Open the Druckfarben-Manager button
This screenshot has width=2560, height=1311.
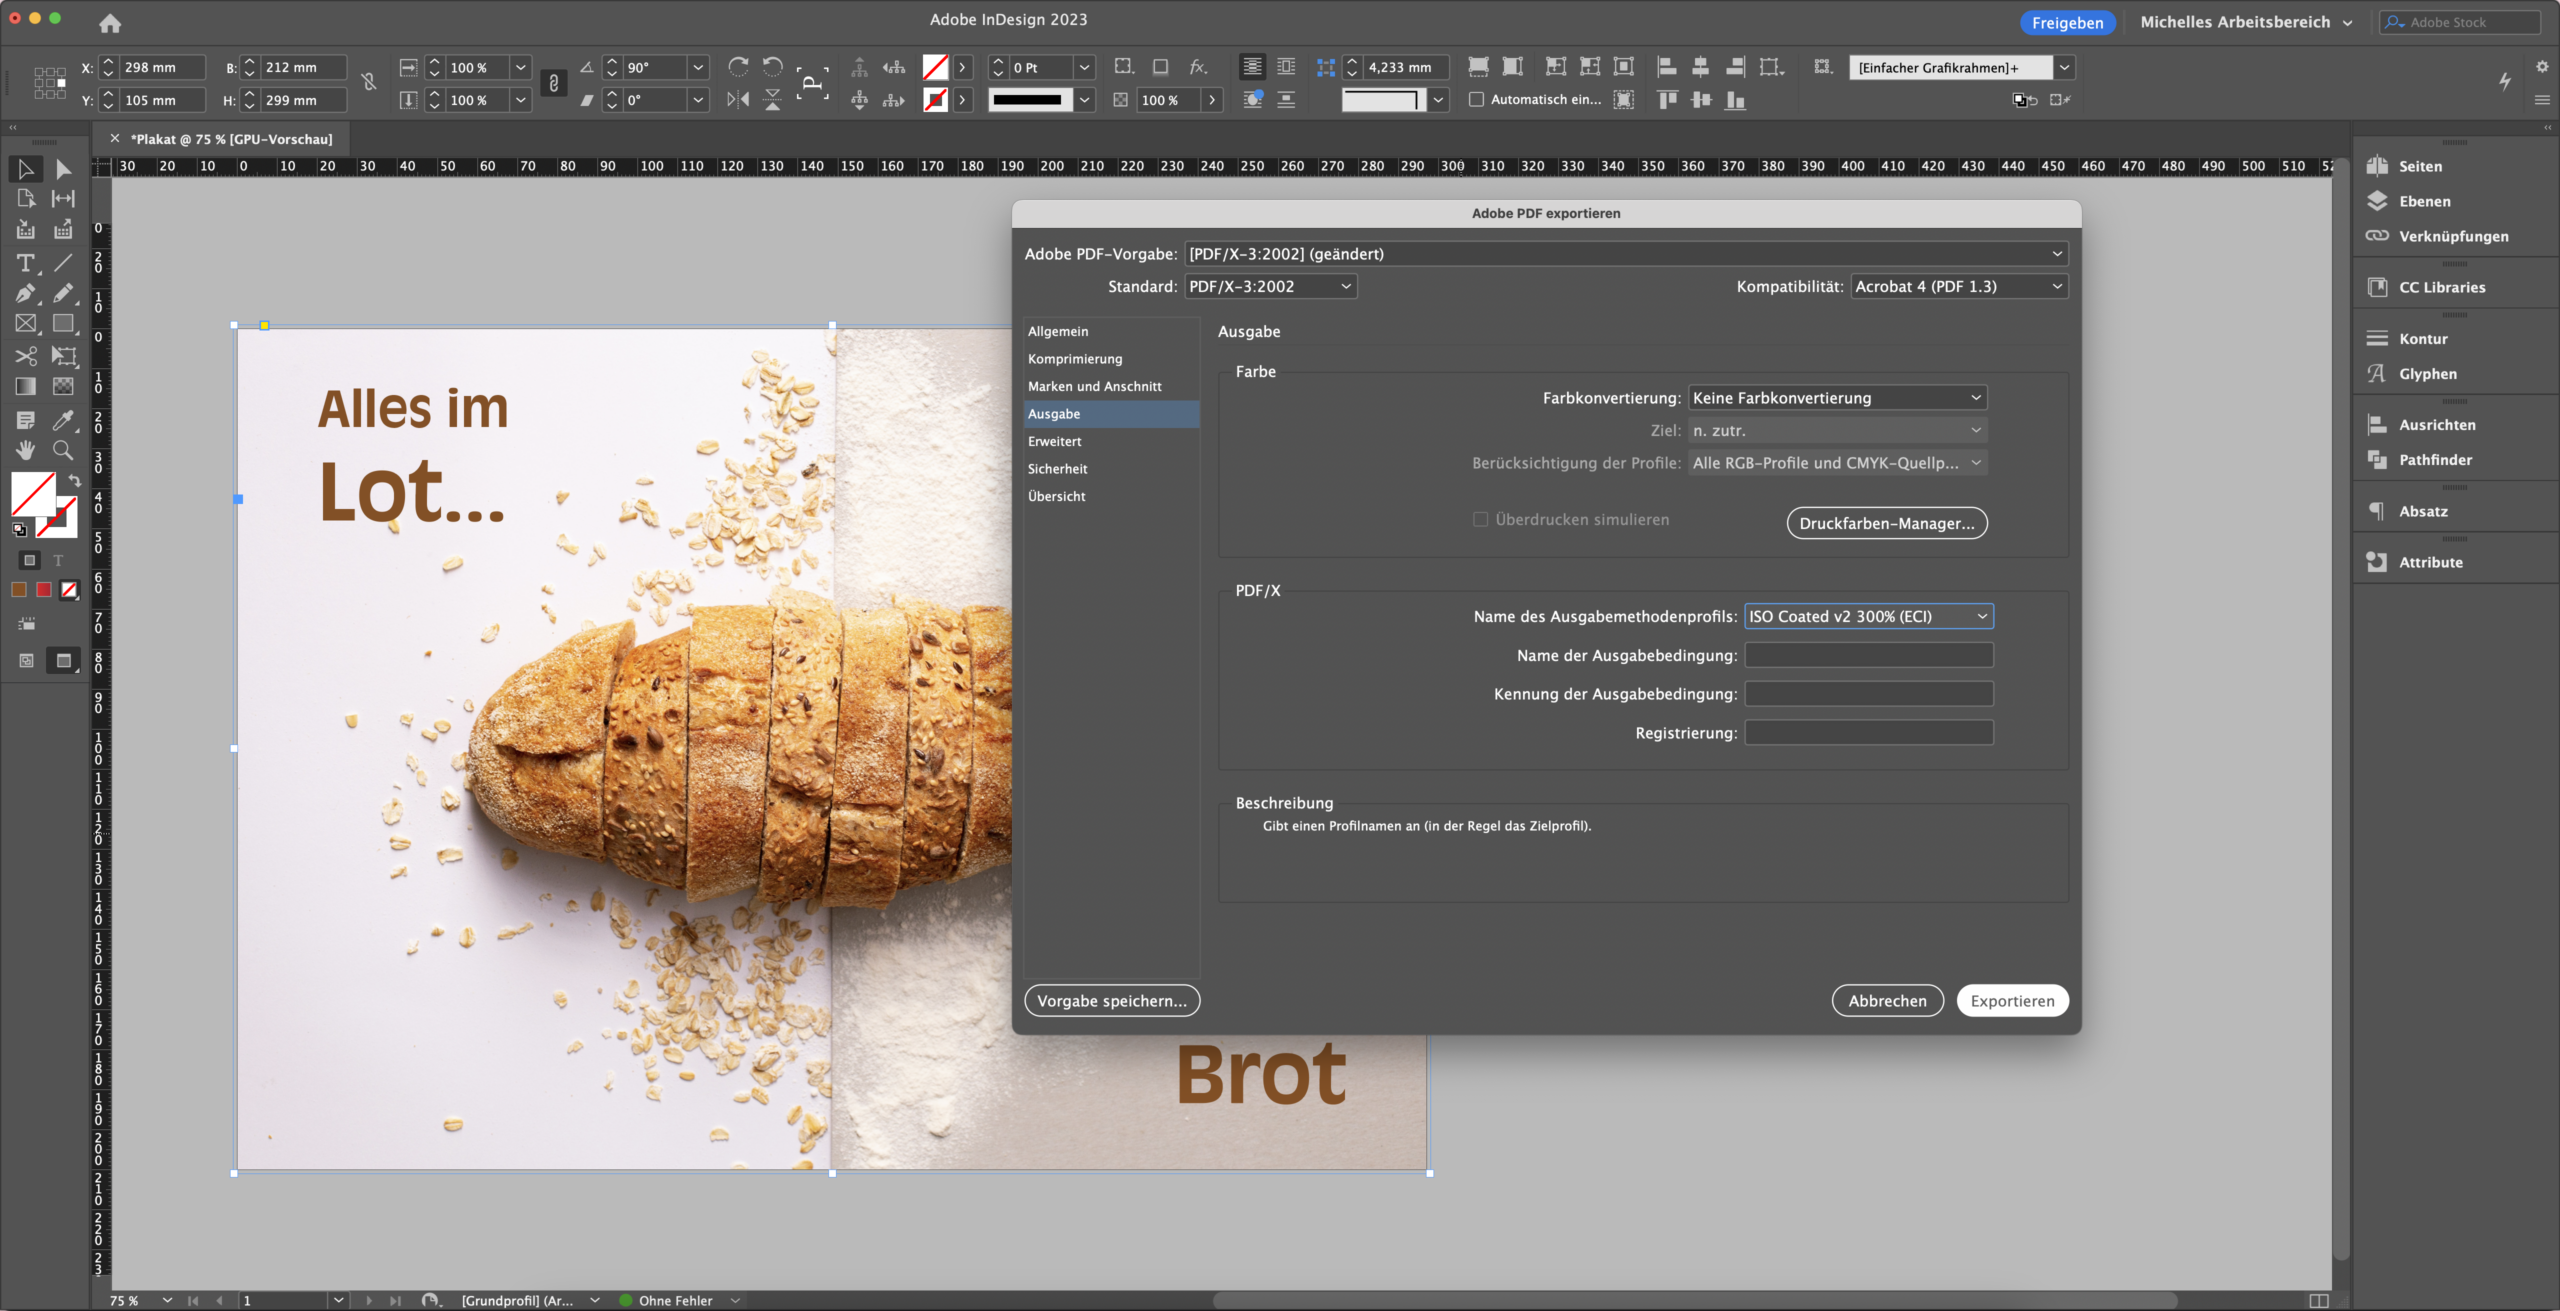1886,524
